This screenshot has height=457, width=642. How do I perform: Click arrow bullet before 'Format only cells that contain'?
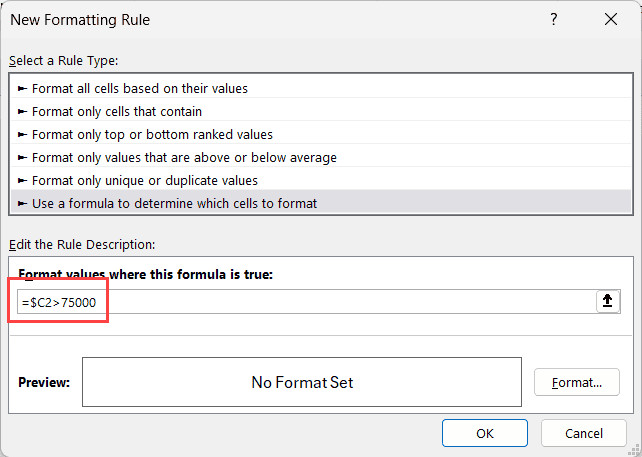coord(23,112)
